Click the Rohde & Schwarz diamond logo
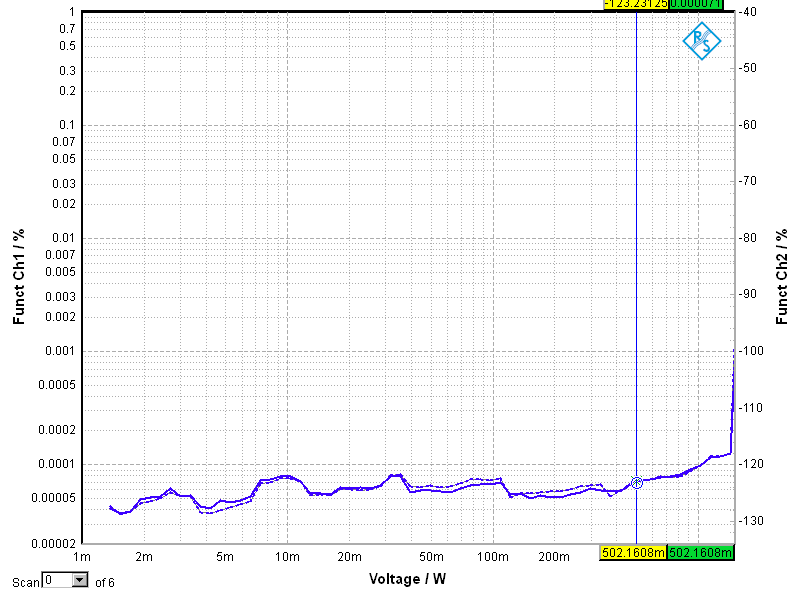The image size is (800, 600). [x=701, y=40]
